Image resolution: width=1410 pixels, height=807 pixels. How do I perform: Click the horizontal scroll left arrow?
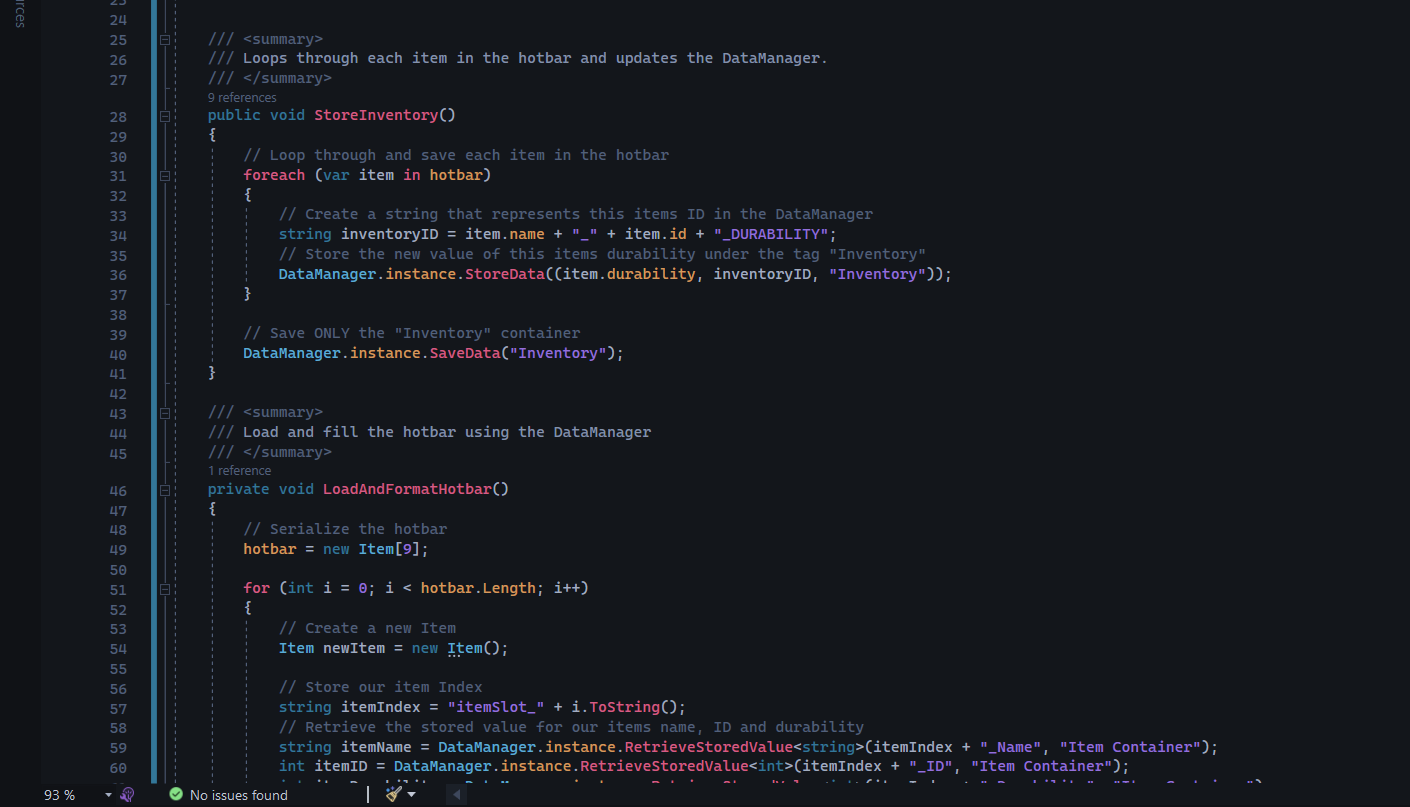tap(457, 795)
